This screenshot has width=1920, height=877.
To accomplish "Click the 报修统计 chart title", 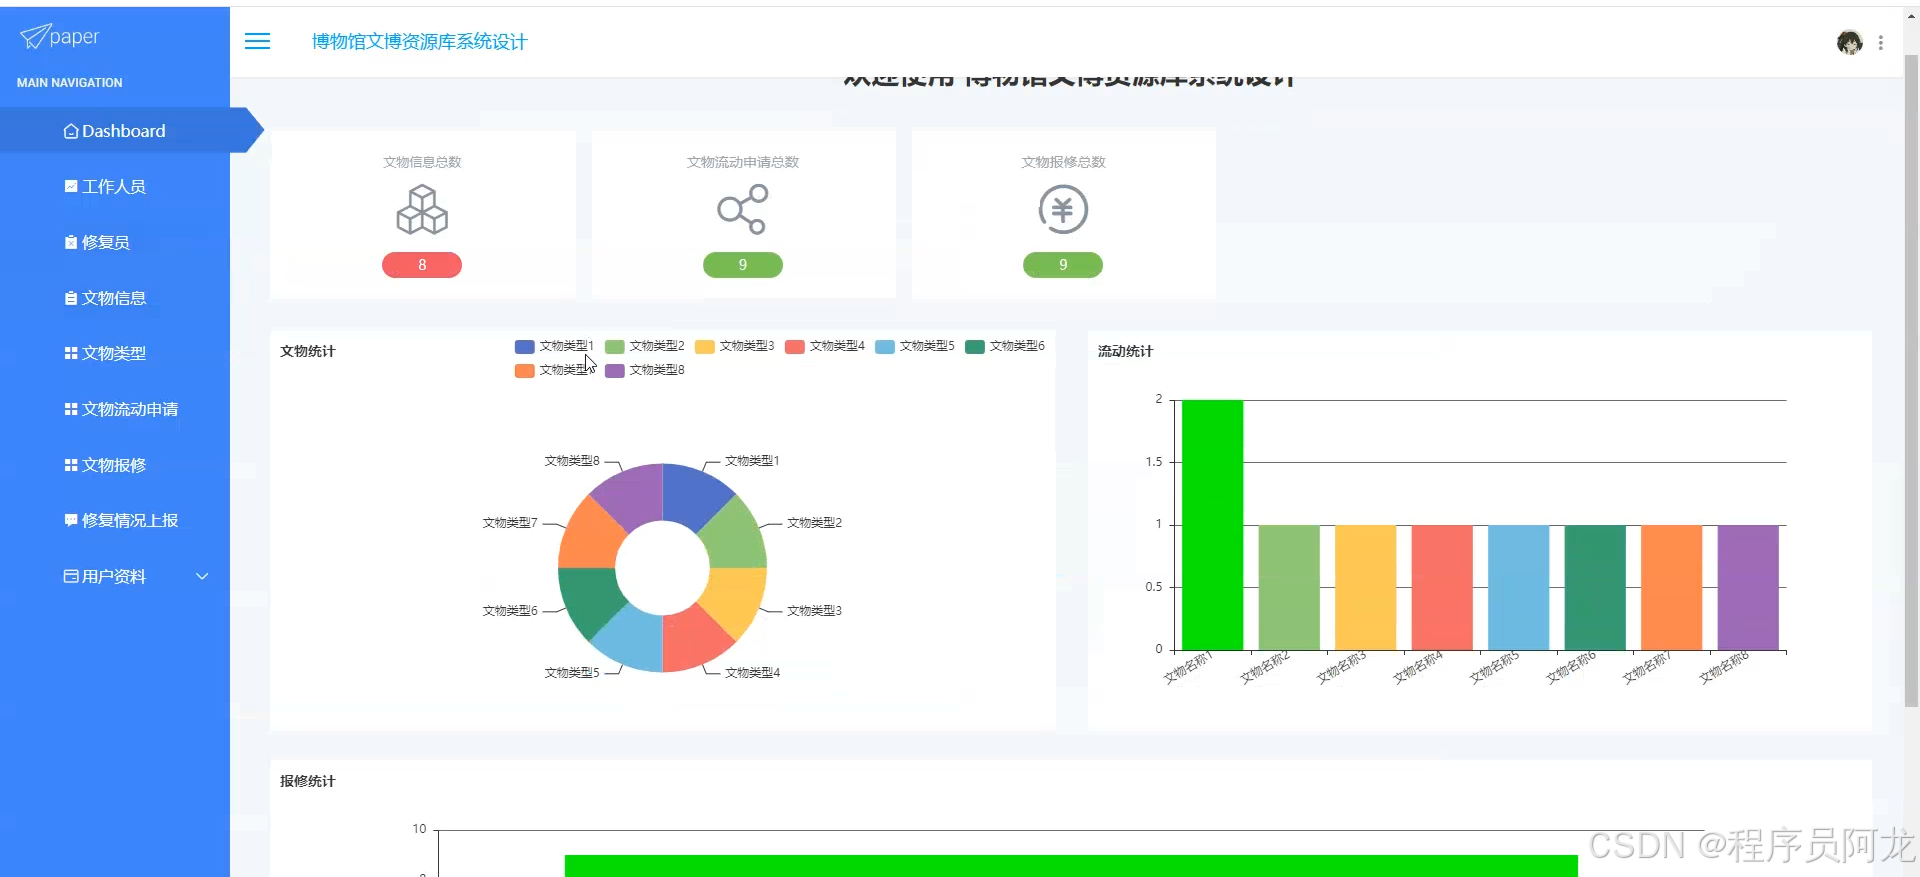I will (x=308, y=781).
